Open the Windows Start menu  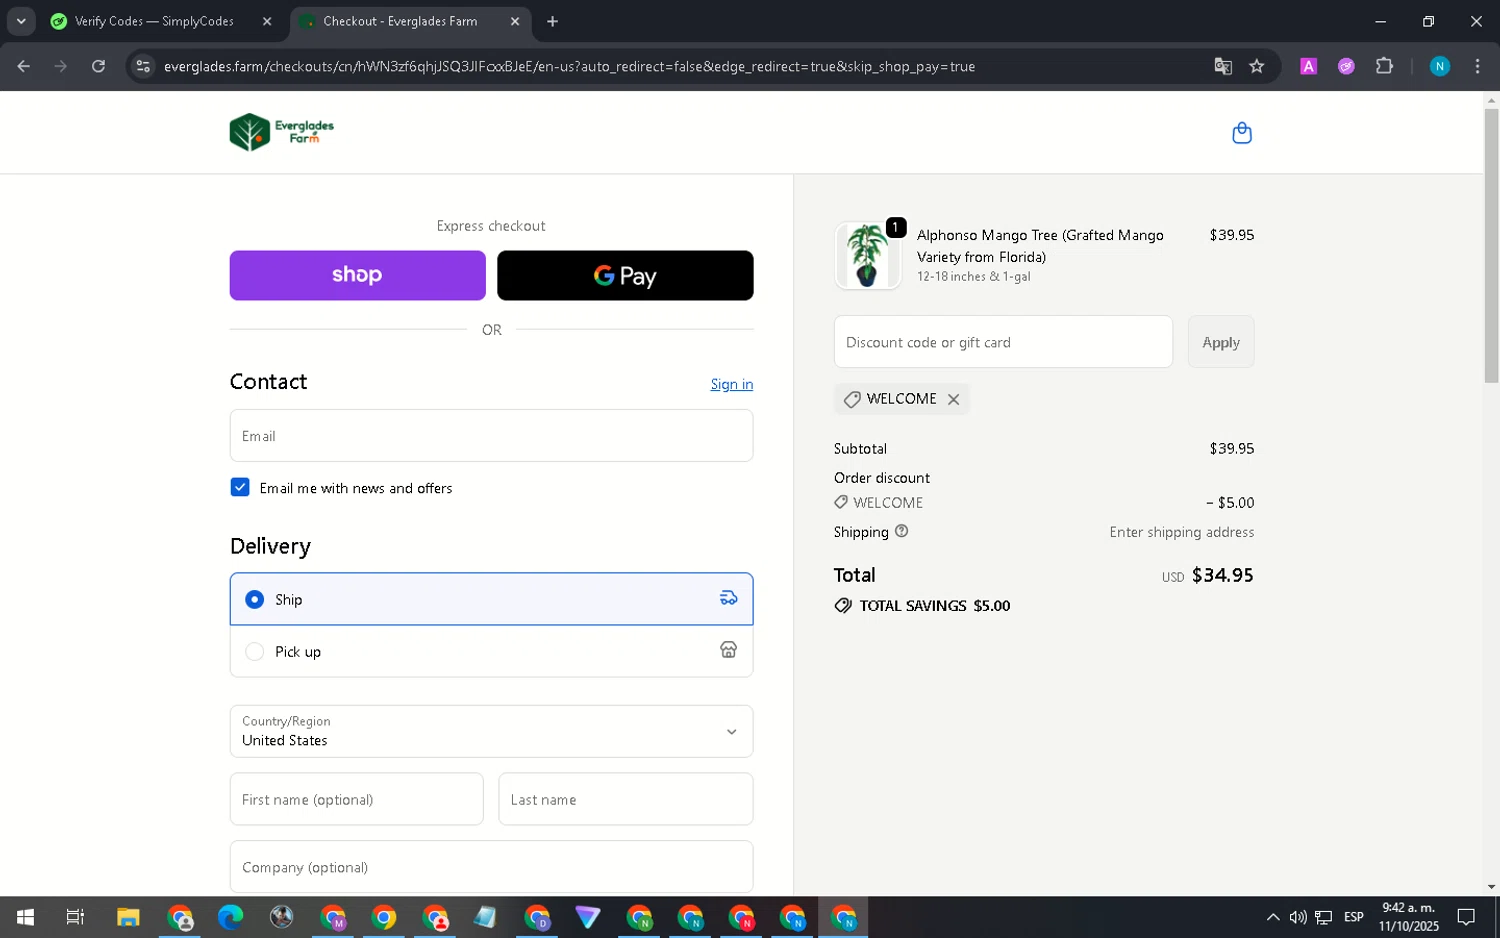(x=25, y=917)
